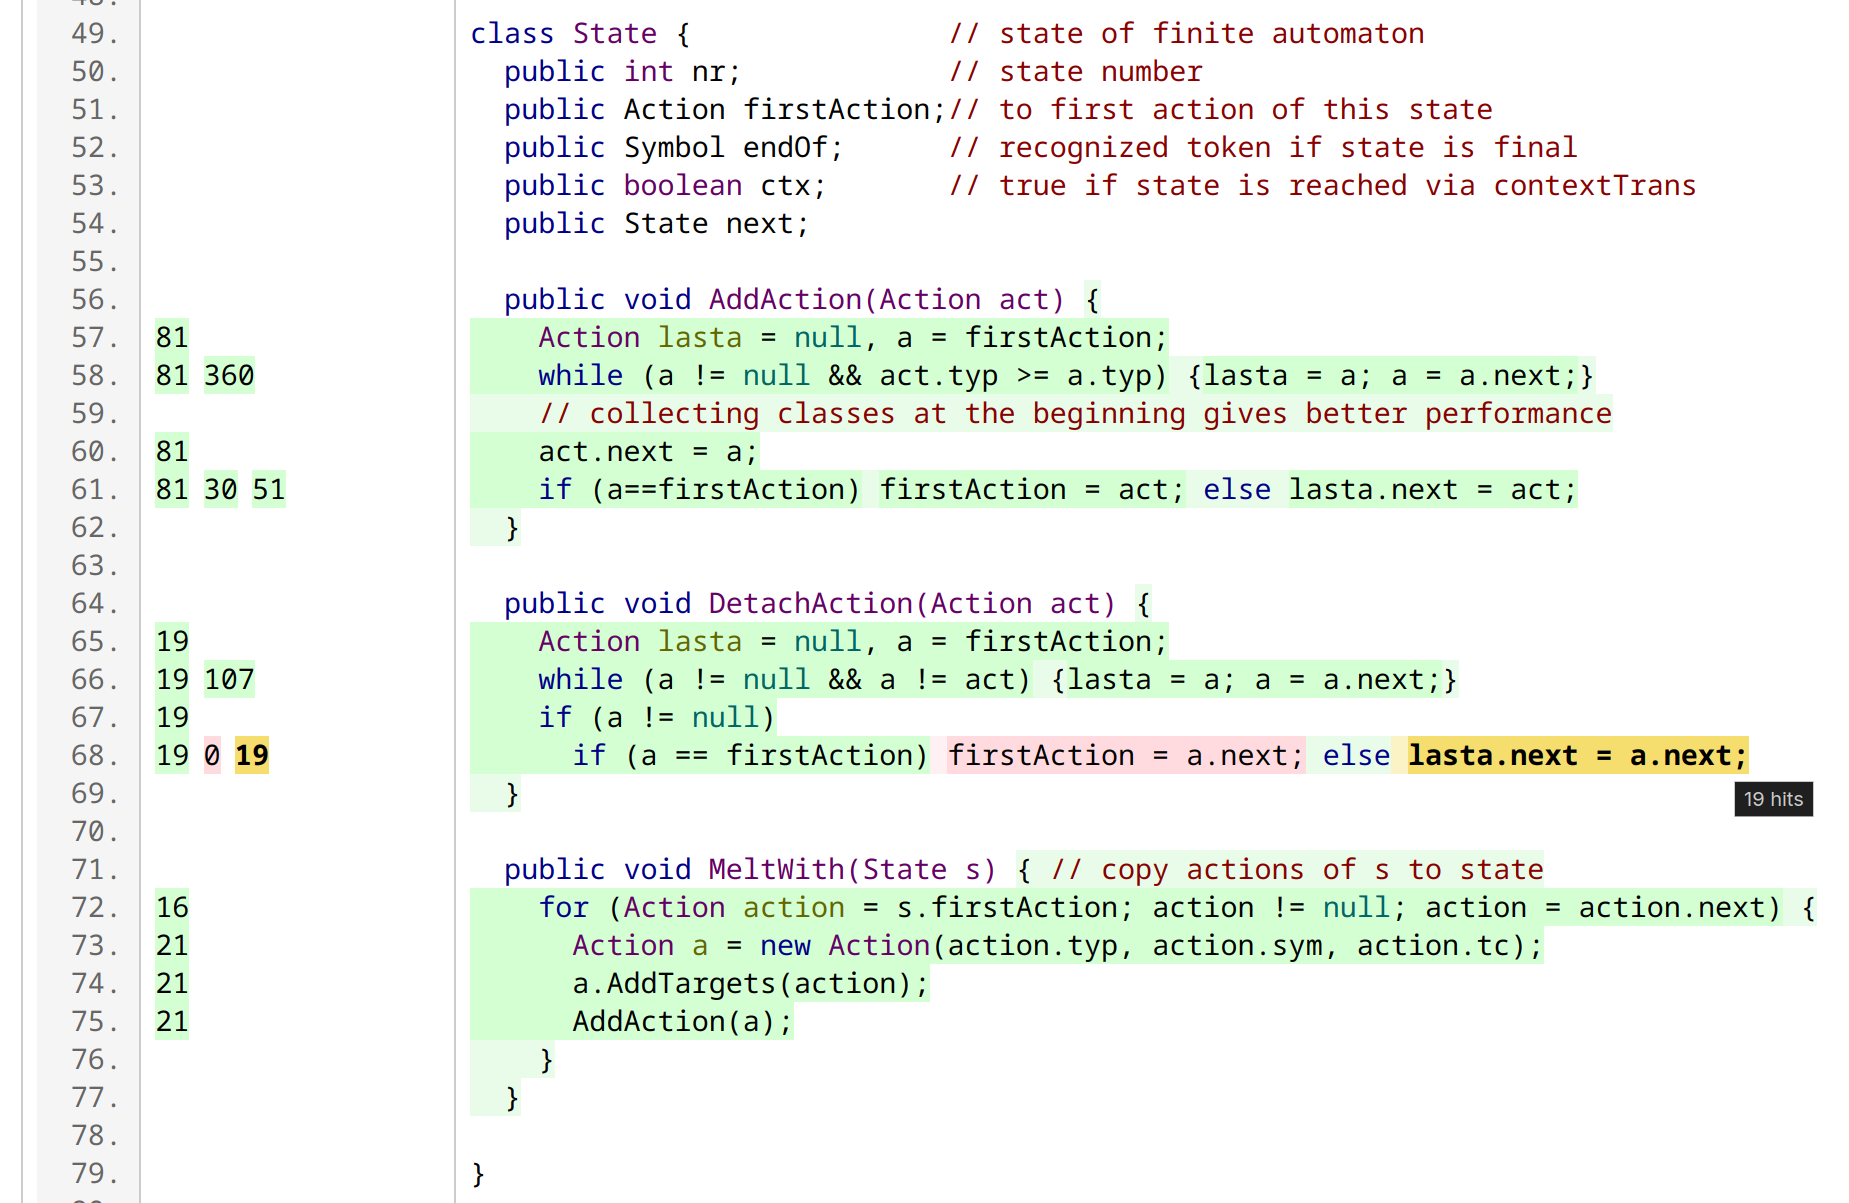The image size is (1849, 1203).
Task: Click hit count 51 on line 61
Action: coord(269,490)
